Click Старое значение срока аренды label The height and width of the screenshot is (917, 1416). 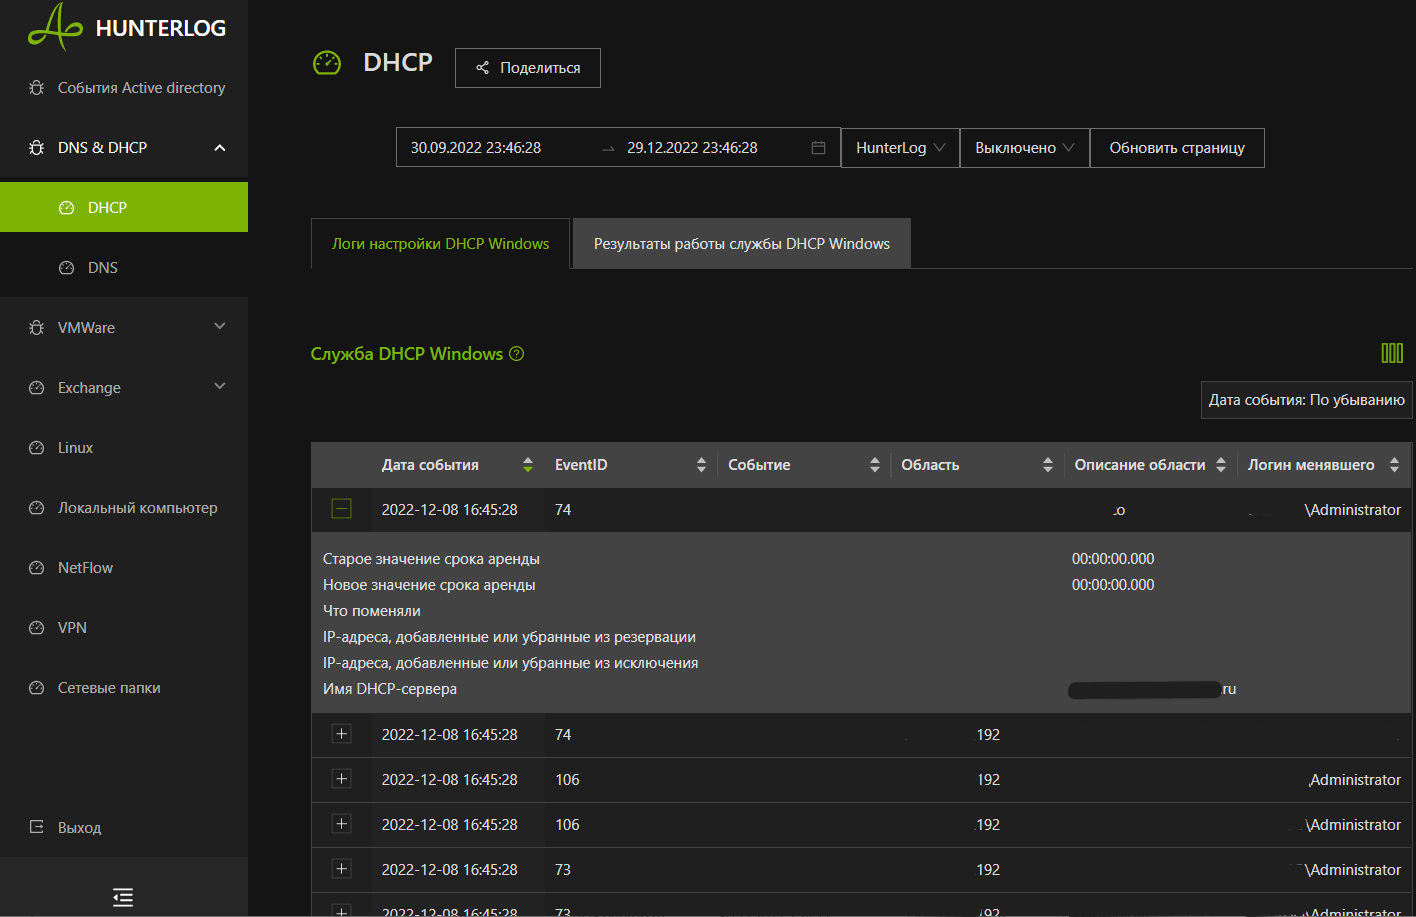431,559
